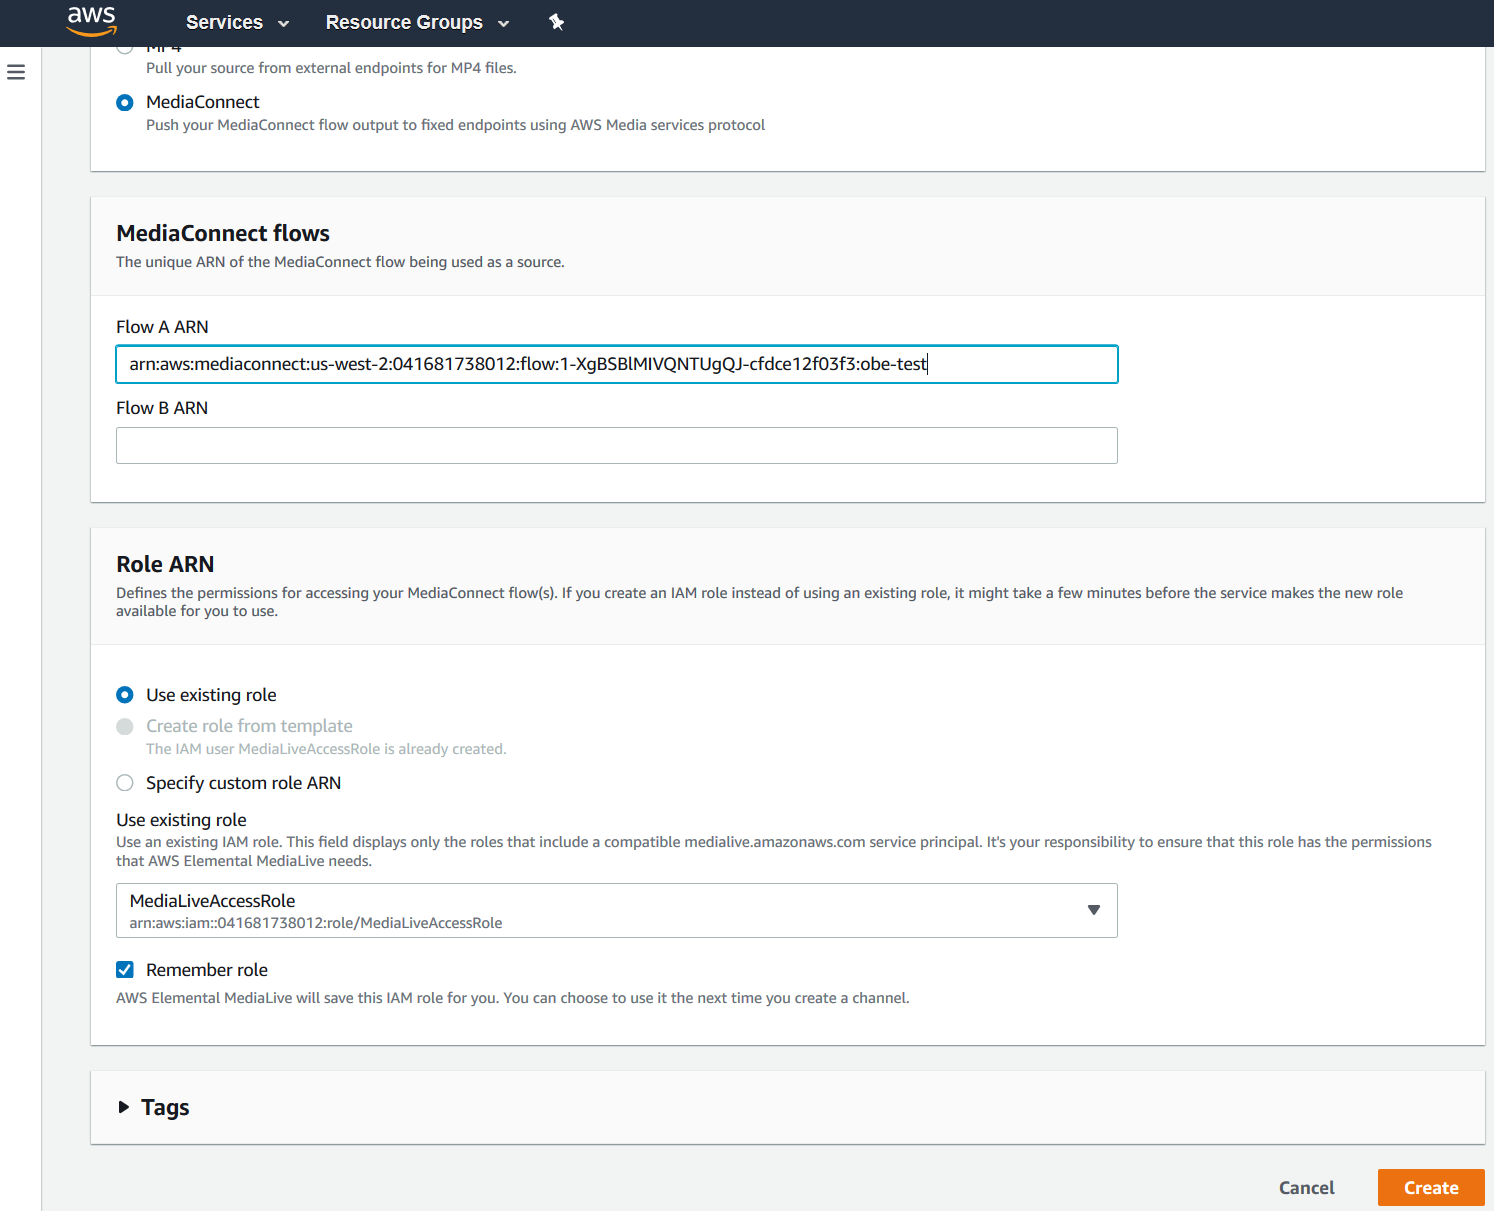
Task: Select the Create role from template radio
Action: tap(125, 726)
